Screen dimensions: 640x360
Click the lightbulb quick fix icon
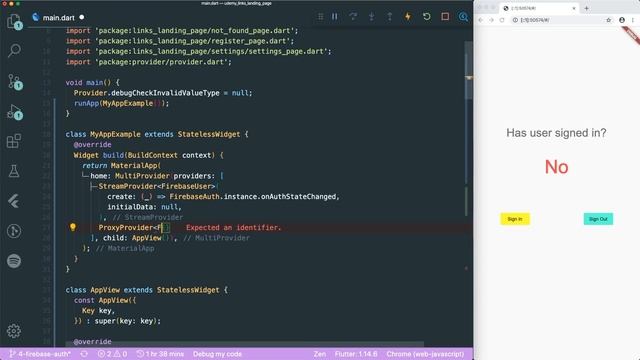[73, 227]
